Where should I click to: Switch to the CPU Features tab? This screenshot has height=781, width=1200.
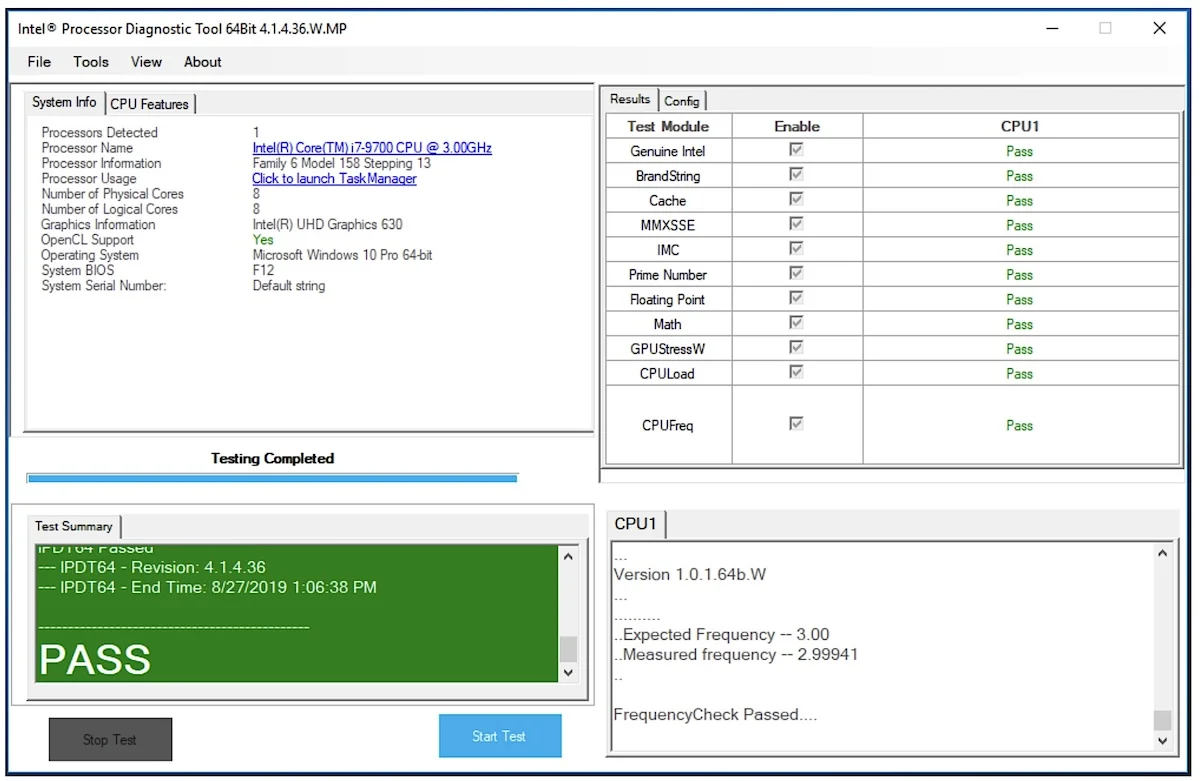[x=149, y=104]
